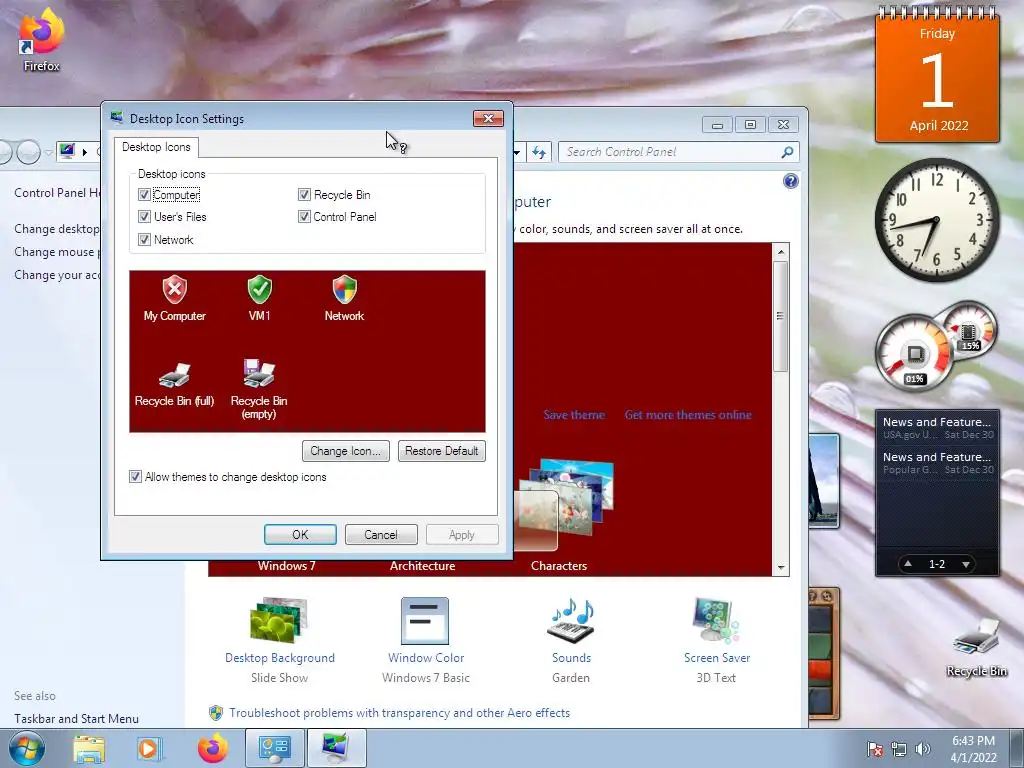Open first News and Feature headline USA.gov
Image resolution: width=1024 pixels, height=768 pixels.
[938, 428]
